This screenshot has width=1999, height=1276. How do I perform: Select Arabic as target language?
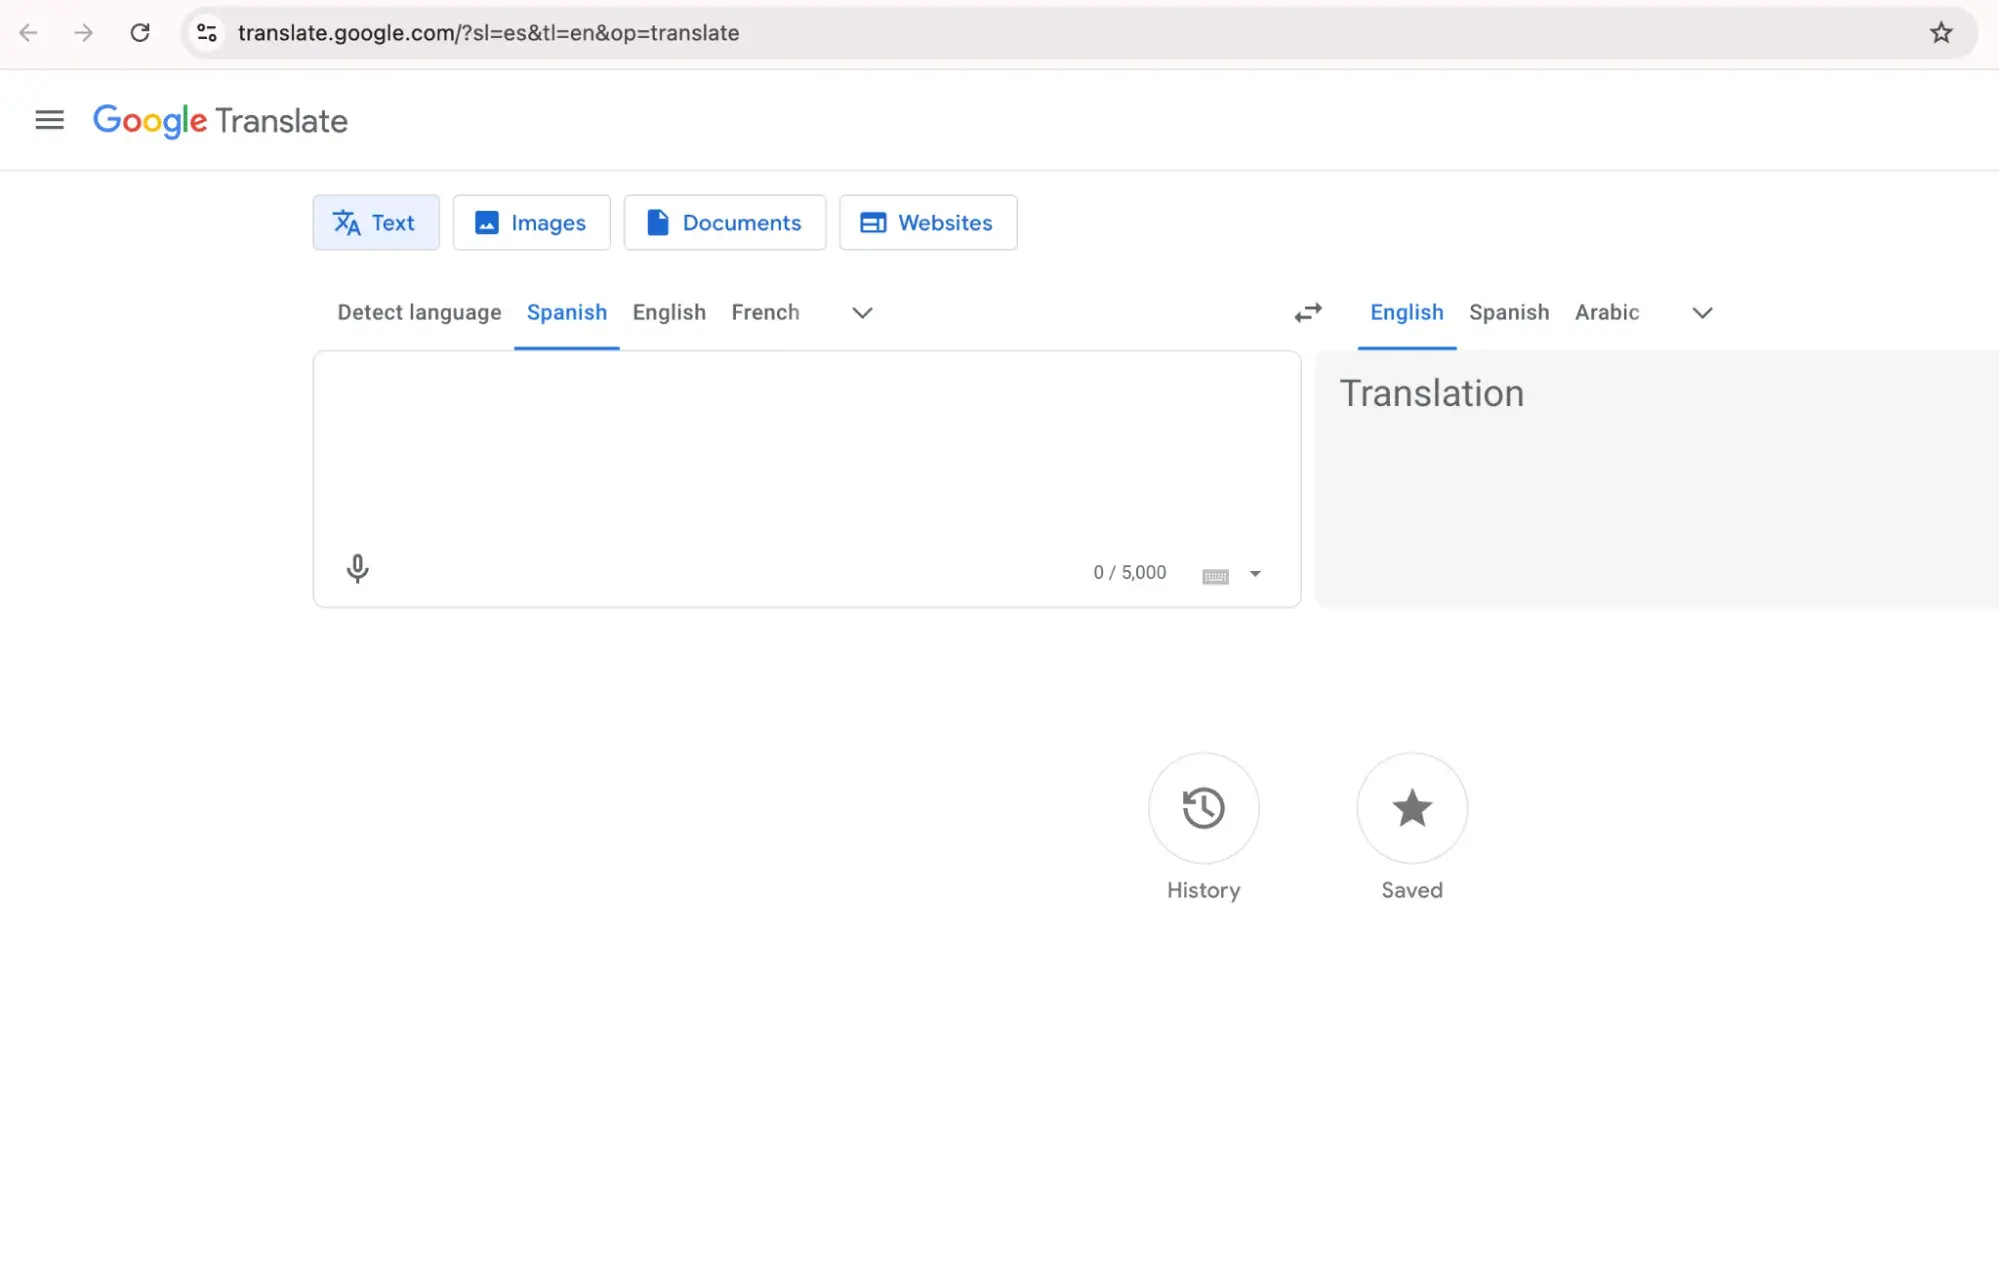(1607, 312)
